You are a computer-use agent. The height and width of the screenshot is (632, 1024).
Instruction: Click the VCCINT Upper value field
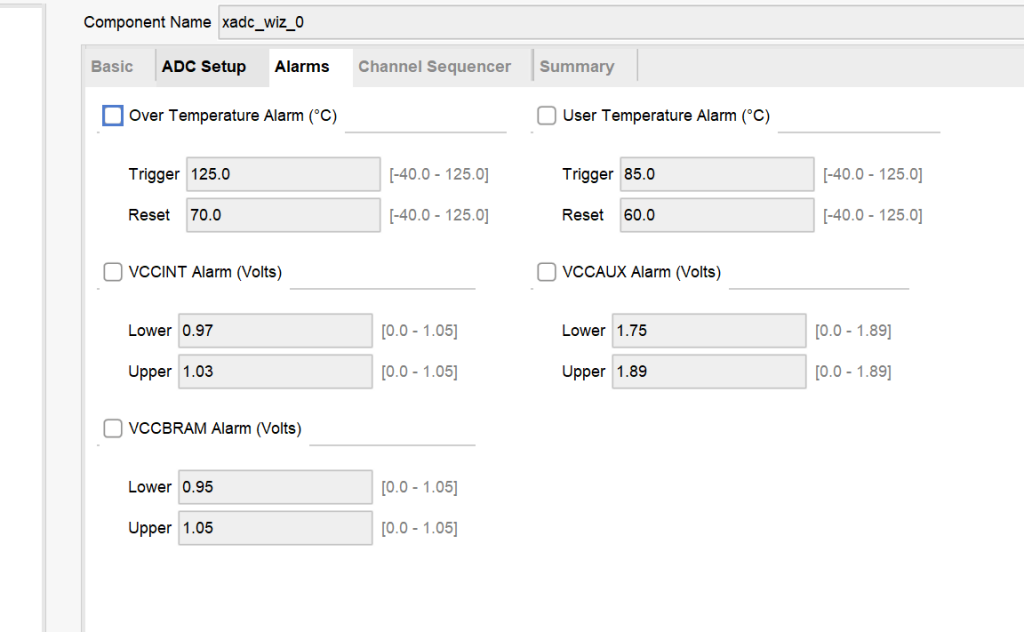pos(275,372)
